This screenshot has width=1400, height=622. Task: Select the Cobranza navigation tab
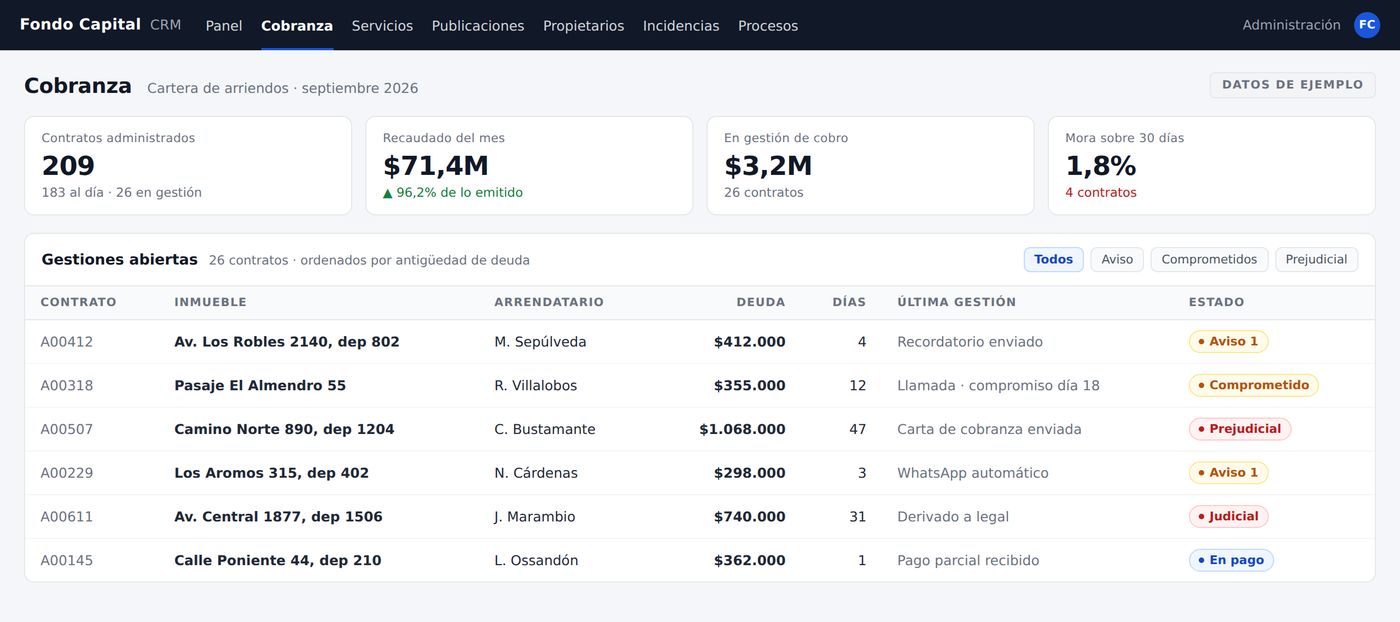coord(297,26)
